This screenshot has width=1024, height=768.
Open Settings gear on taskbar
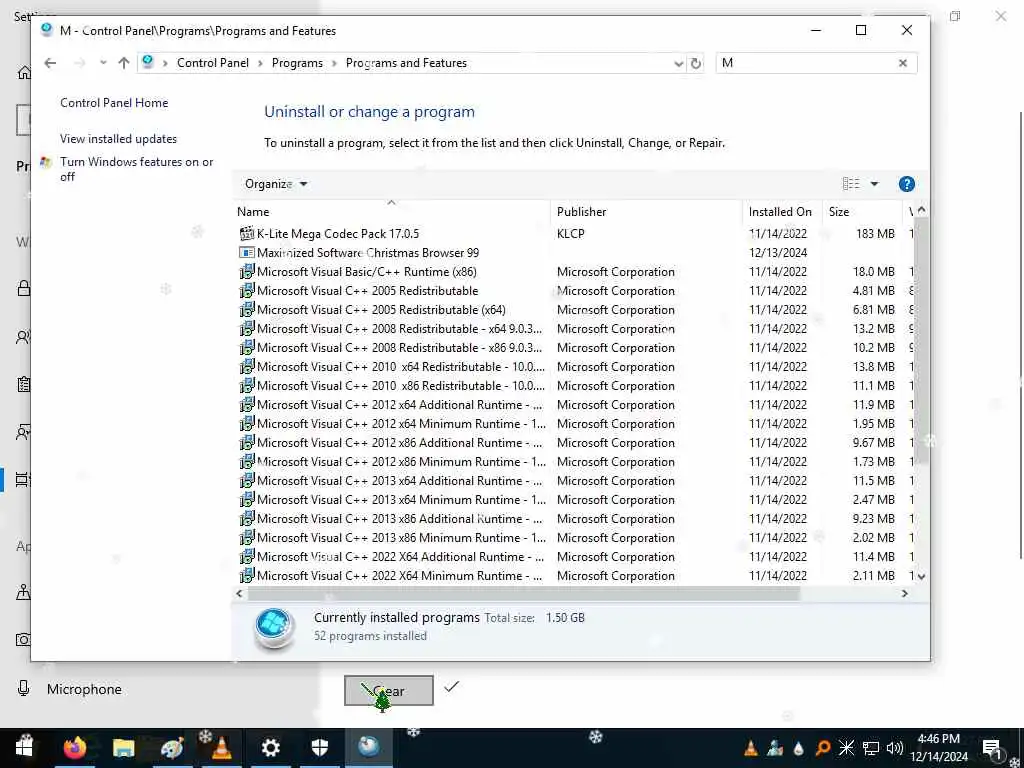pyautogui.click(x=270, y=748)
